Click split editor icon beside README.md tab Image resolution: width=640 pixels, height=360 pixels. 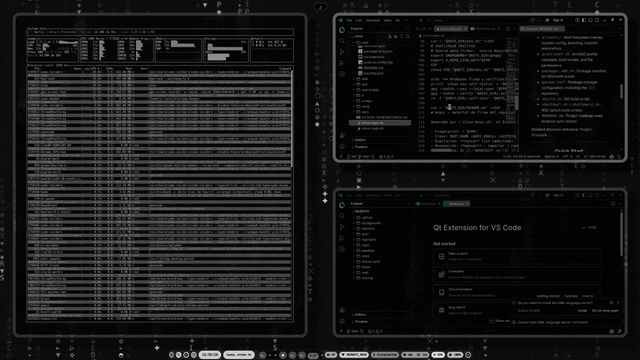[x=508, y=29]
